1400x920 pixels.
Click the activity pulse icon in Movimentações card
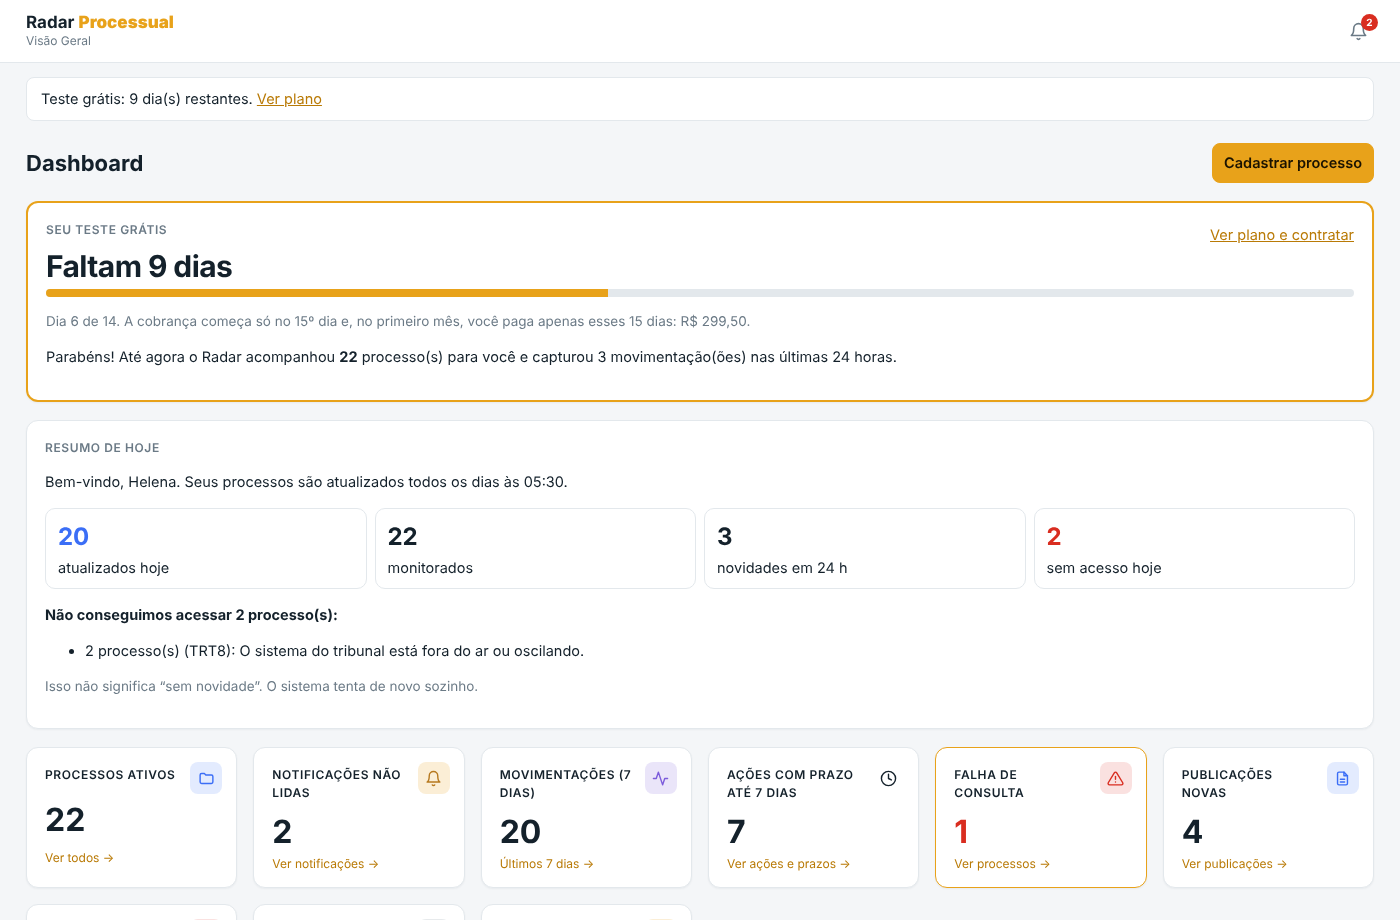[661, 778]
